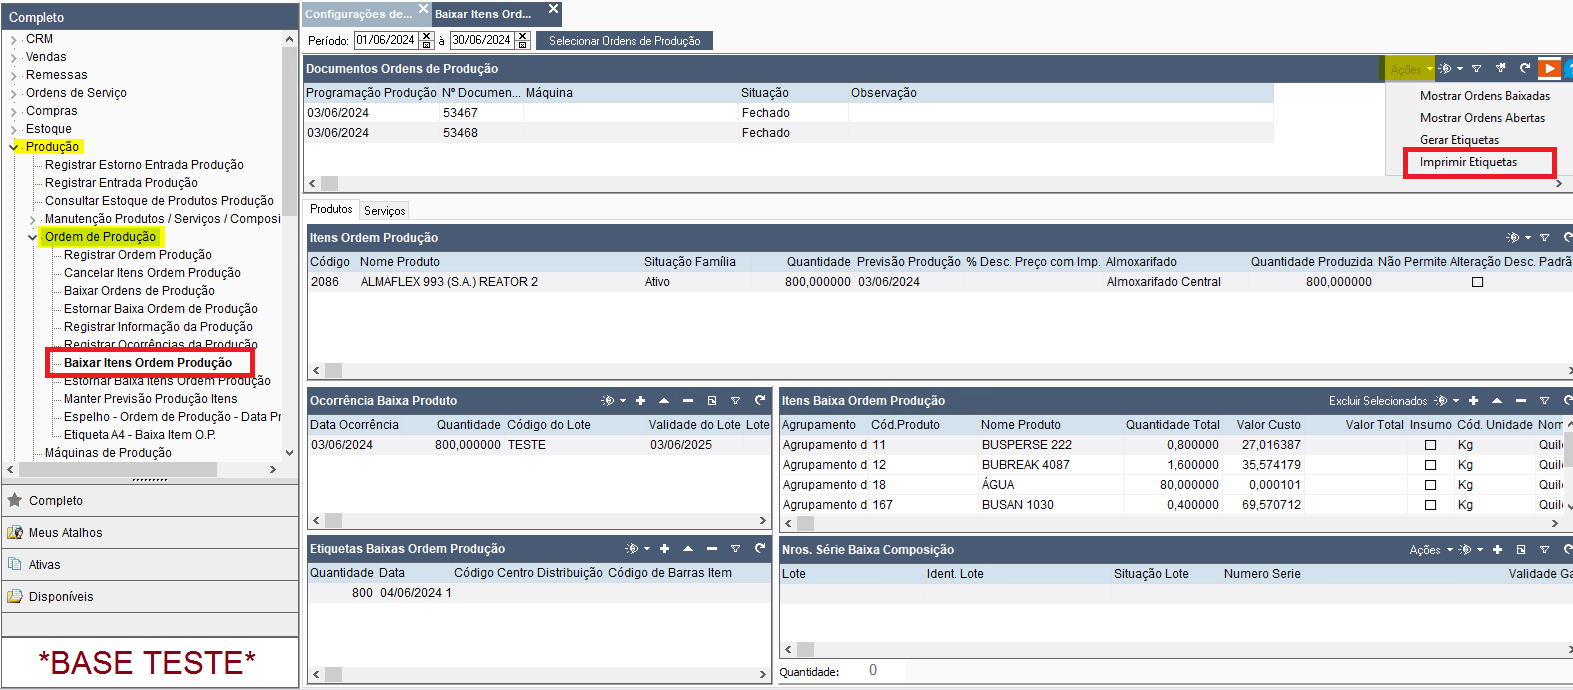This screenshot has width=1573, height=690.
Task: Select document row number 53468
Action: [x=788, y=133]
